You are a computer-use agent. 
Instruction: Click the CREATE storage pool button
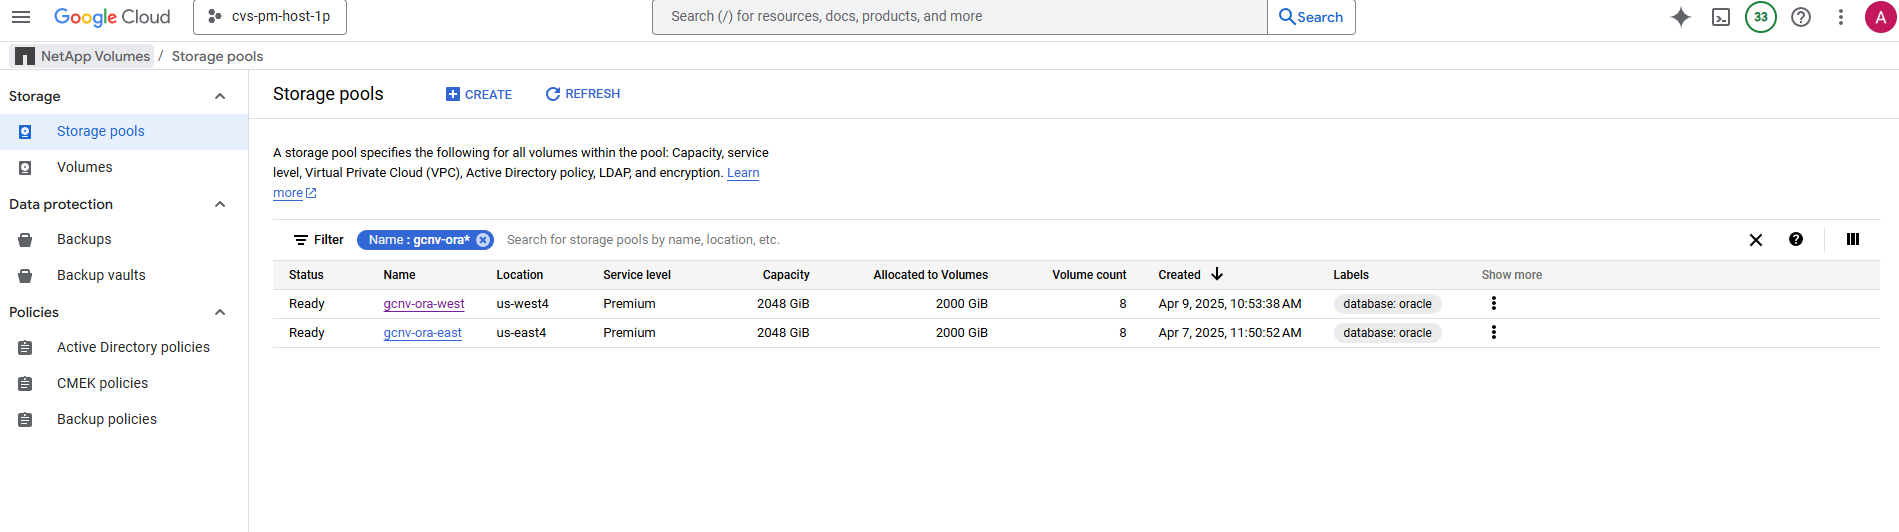[479, 94]
